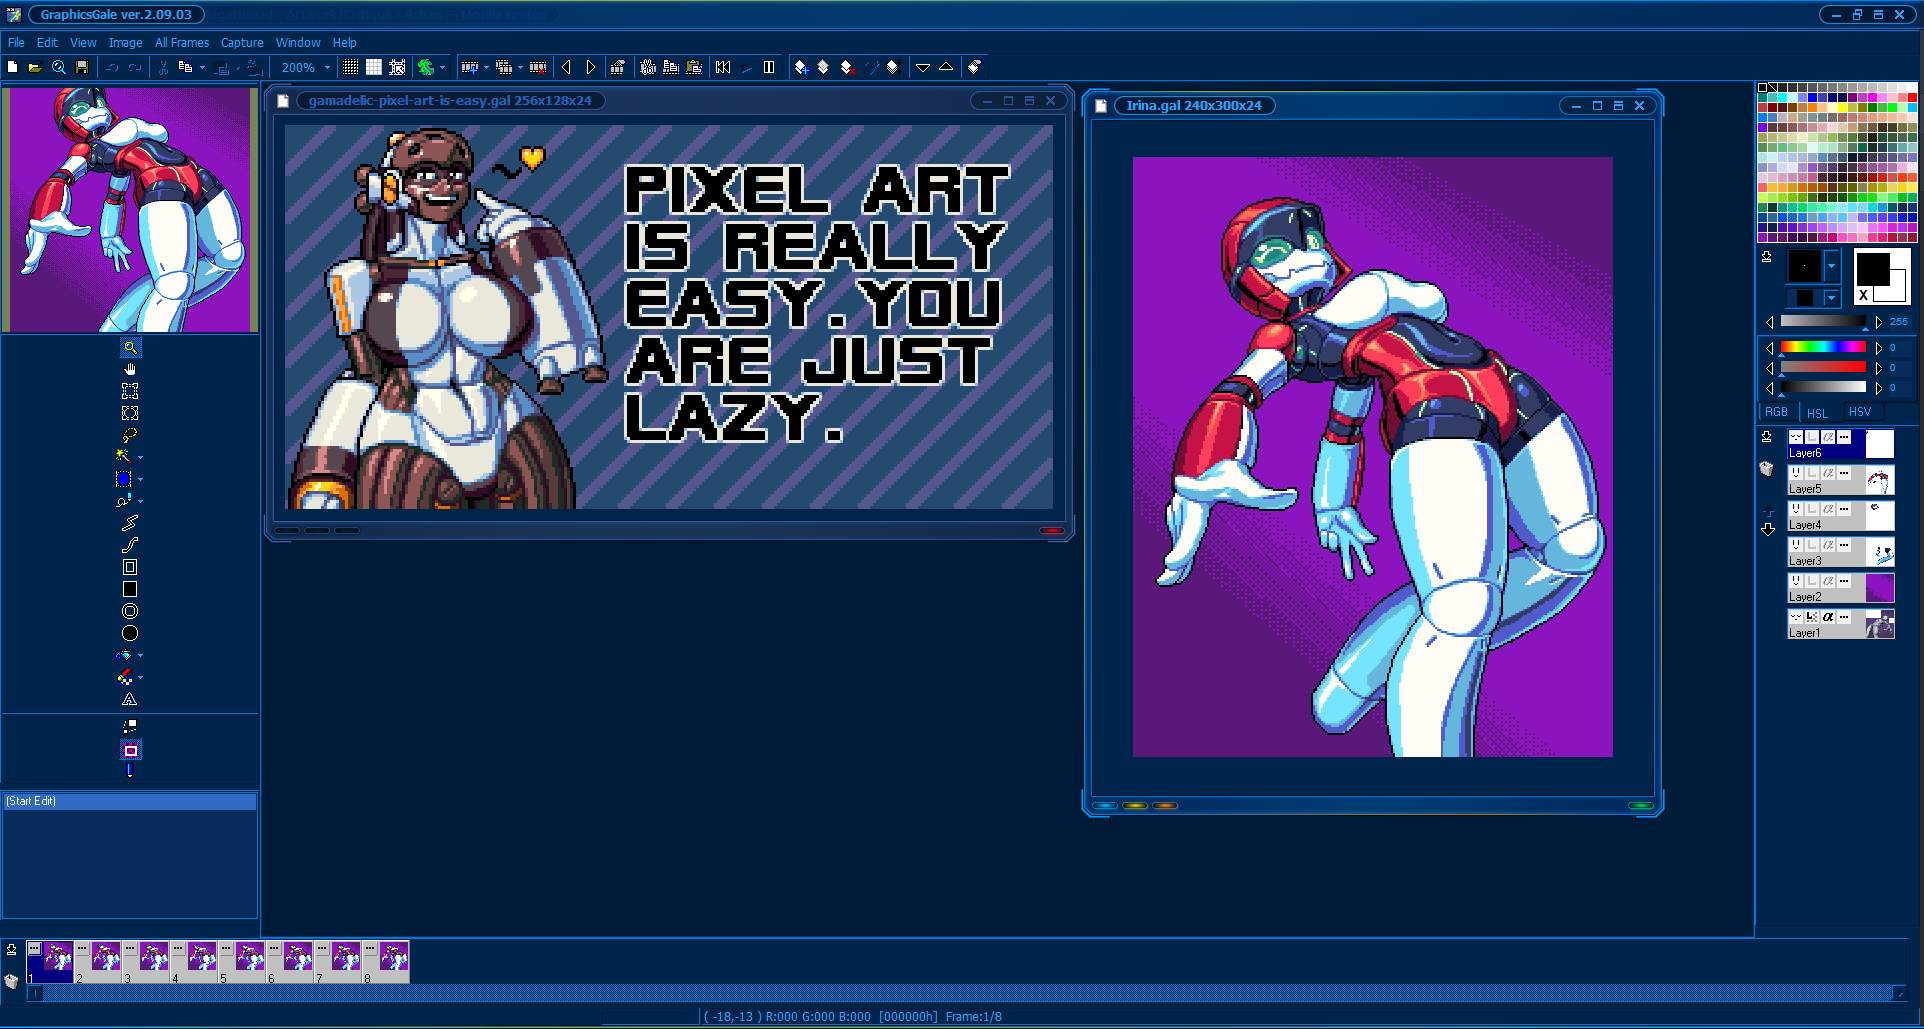Image resolution: width=1924 pixels, height=1029 pixels.
Task: Open the Image menu
Action: [x=125, y=43]
